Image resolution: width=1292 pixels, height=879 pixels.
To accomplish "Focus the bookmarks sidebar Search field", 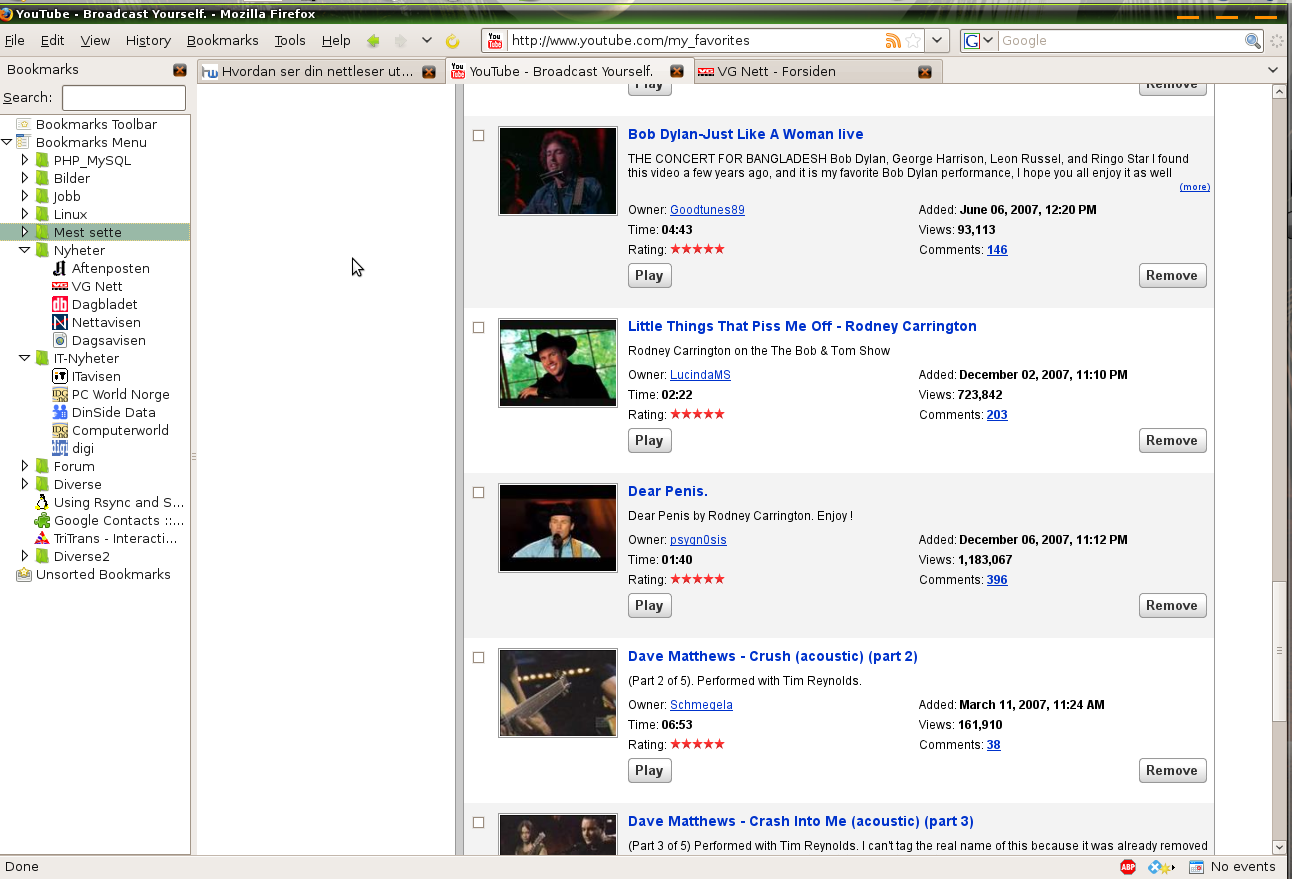I will click(x=124, y=98).
